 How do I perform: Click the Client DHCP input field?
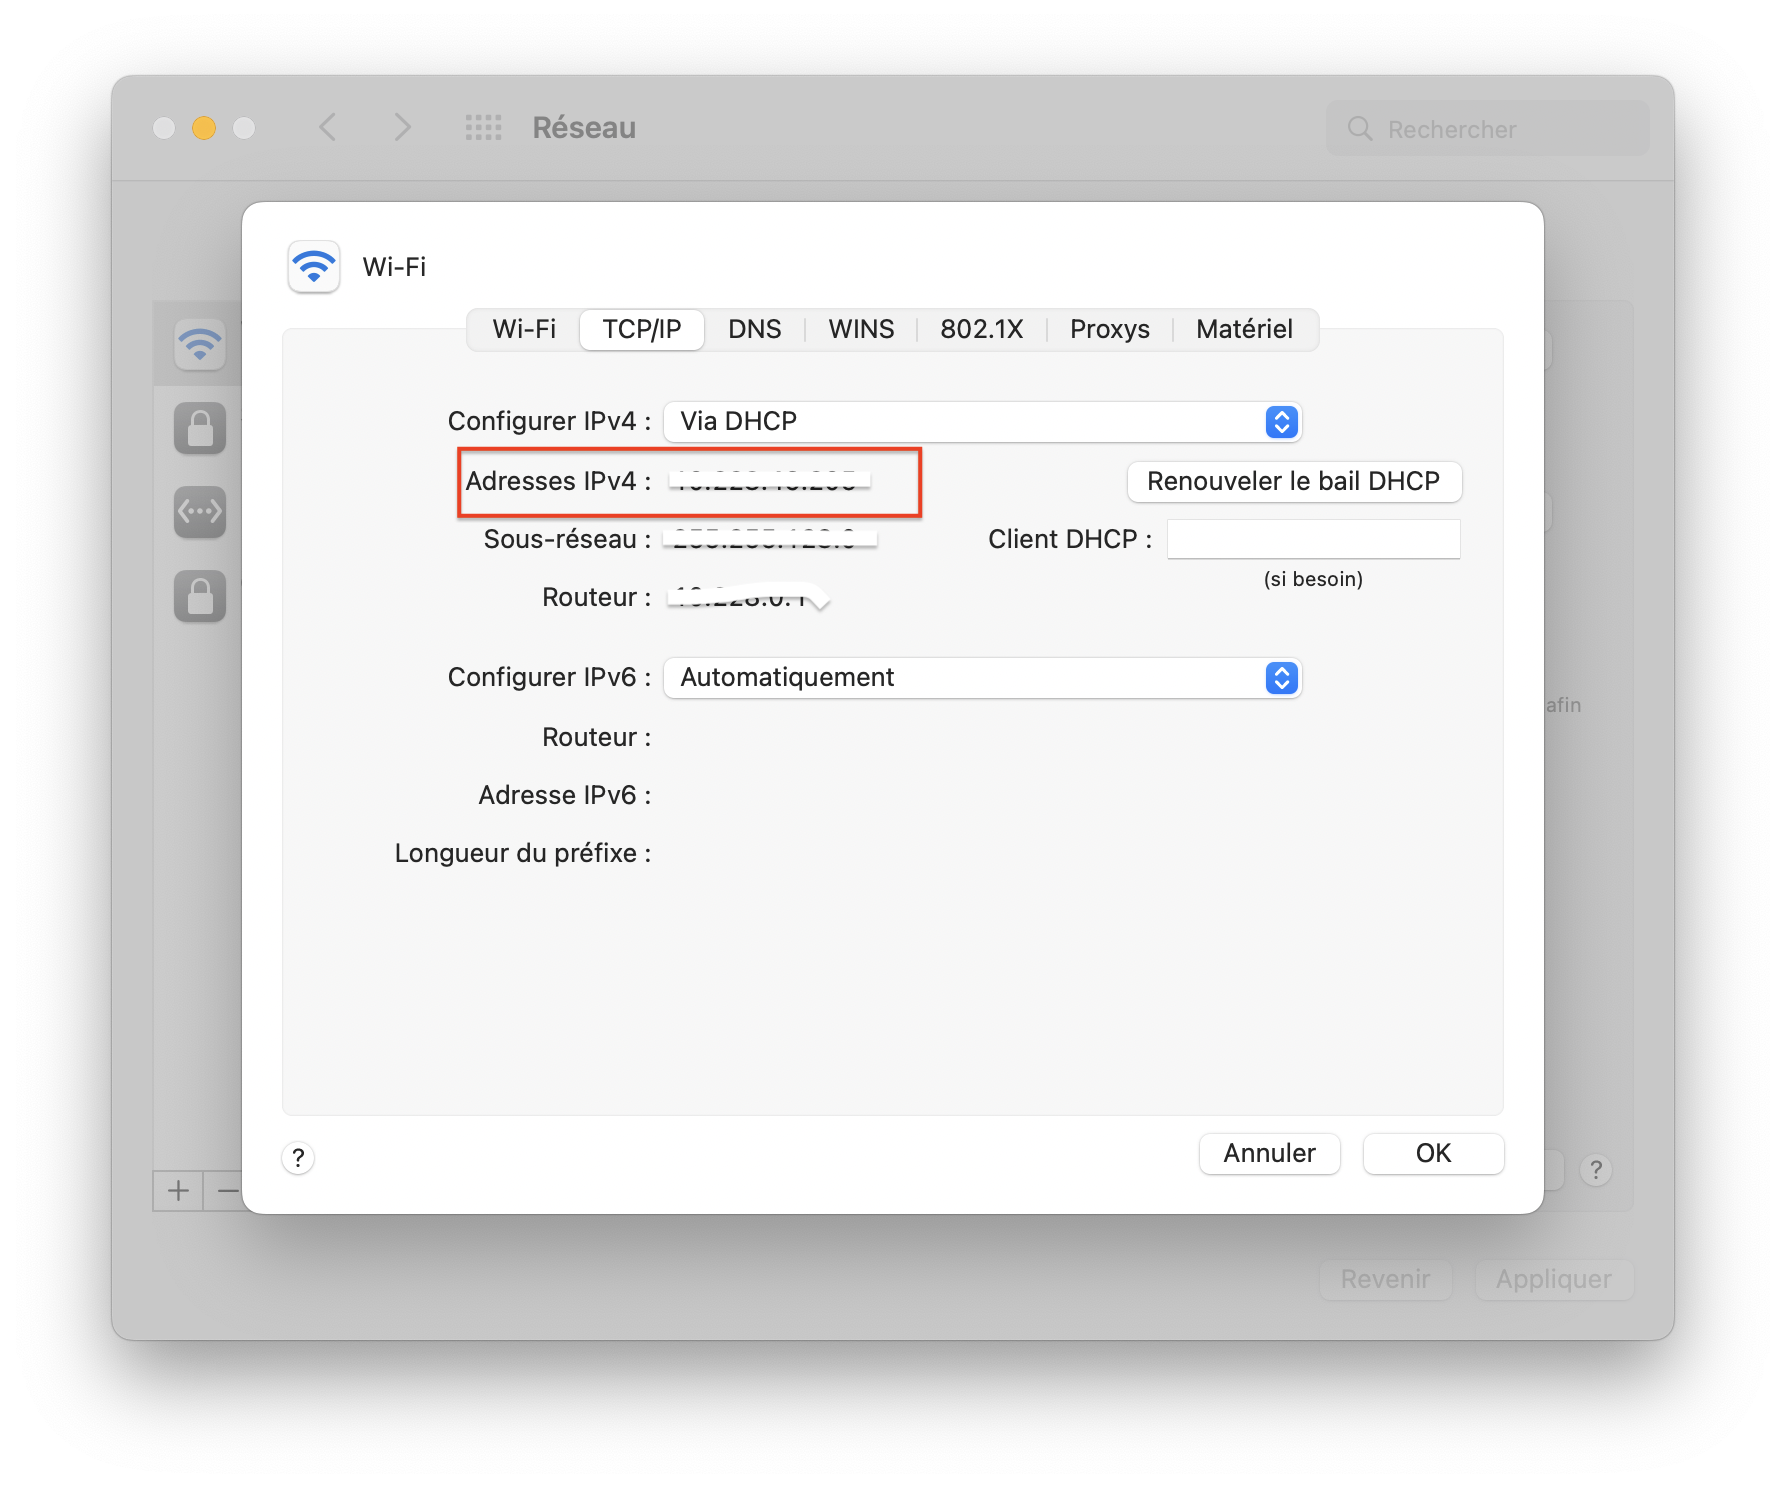[1313, 540]
